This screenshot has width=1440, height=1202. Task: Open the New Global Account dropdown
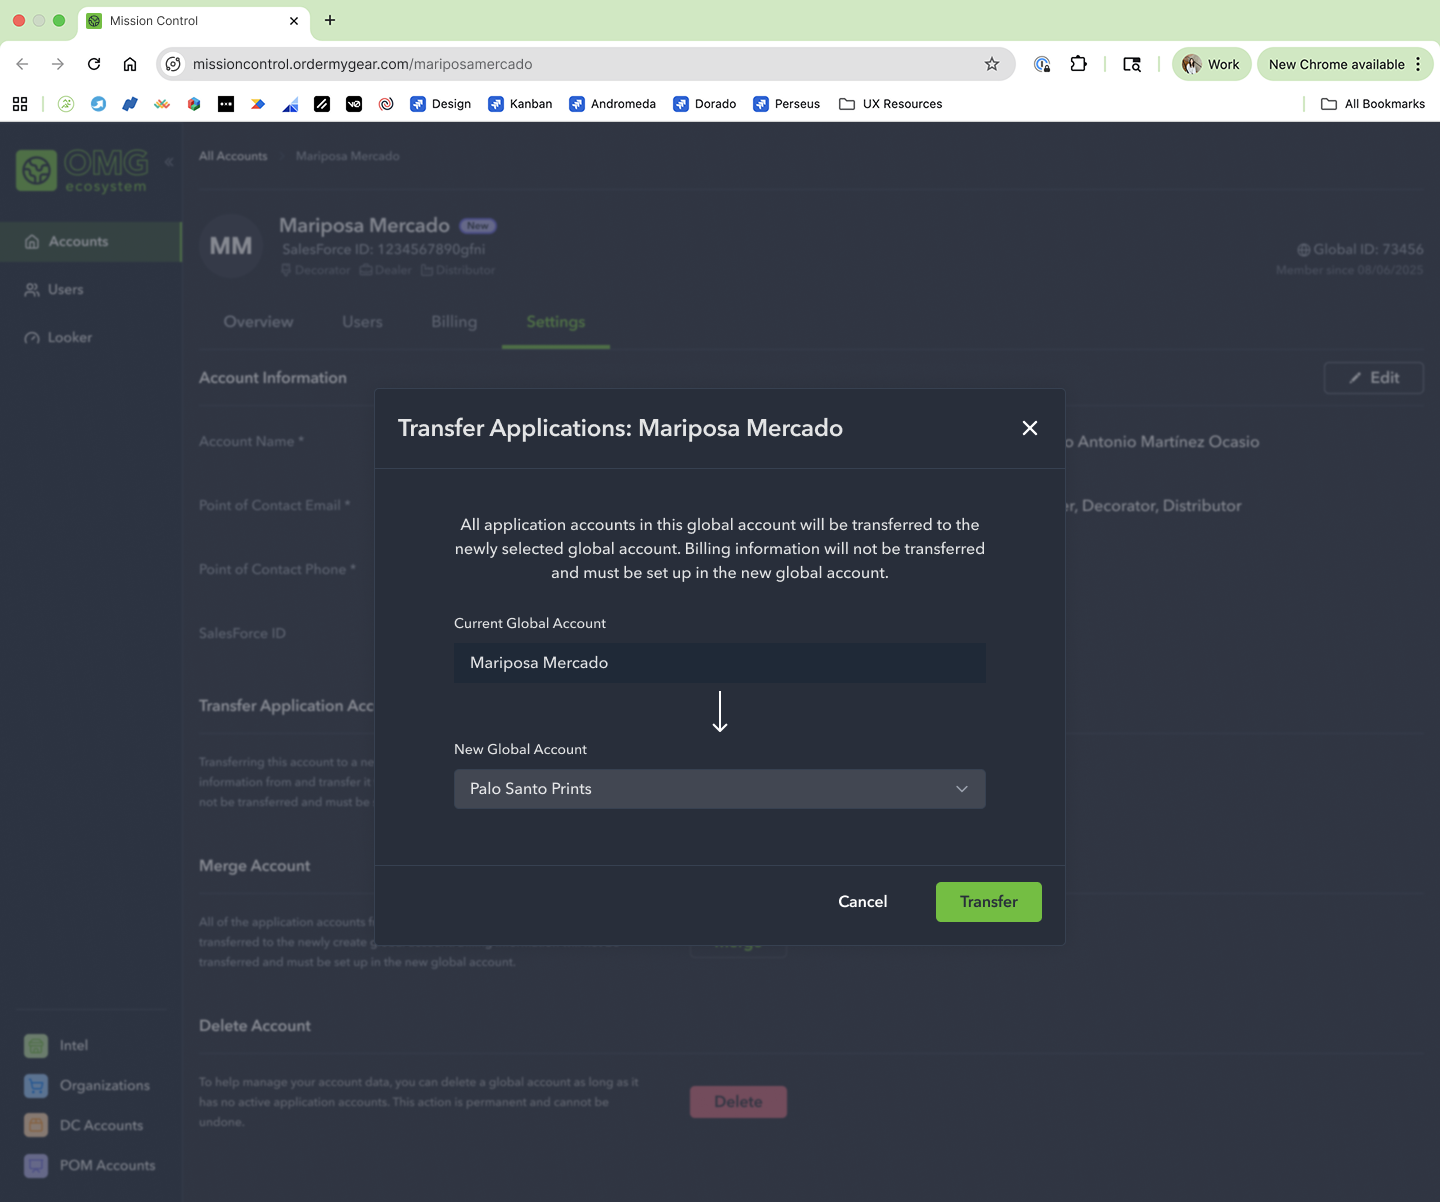720,789
